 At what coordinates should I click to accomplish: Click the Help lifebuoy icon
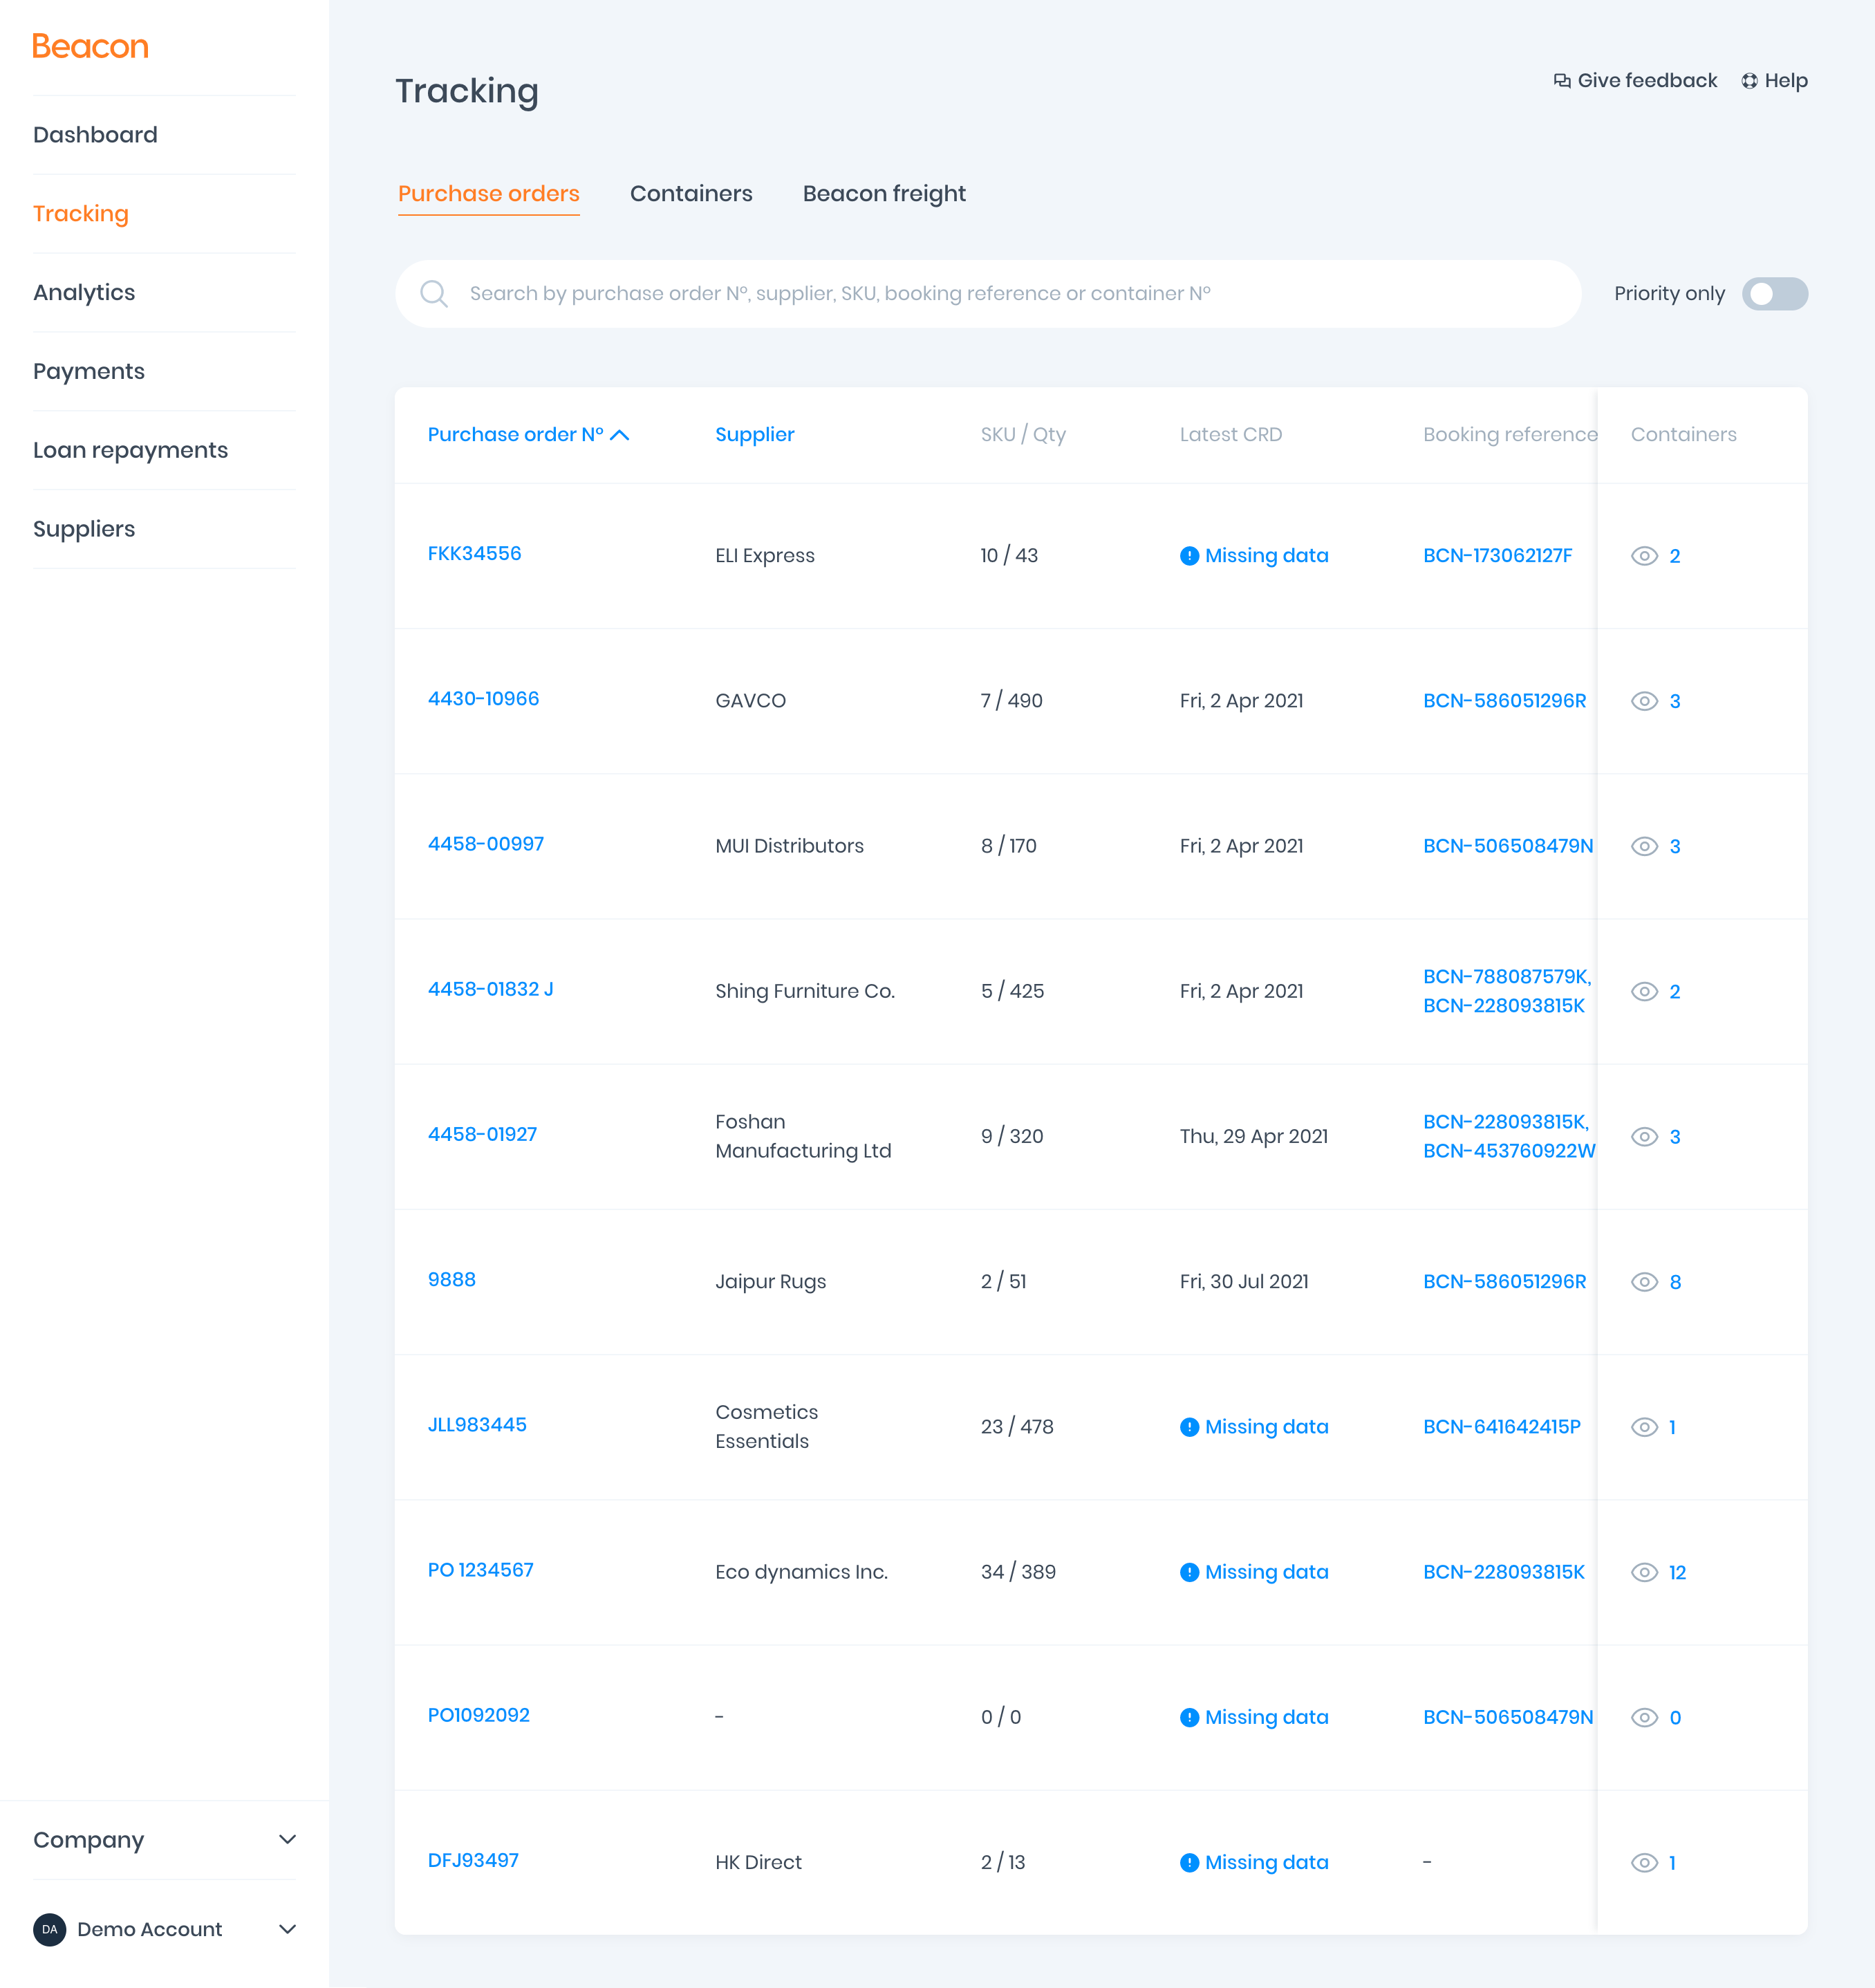1749,81
